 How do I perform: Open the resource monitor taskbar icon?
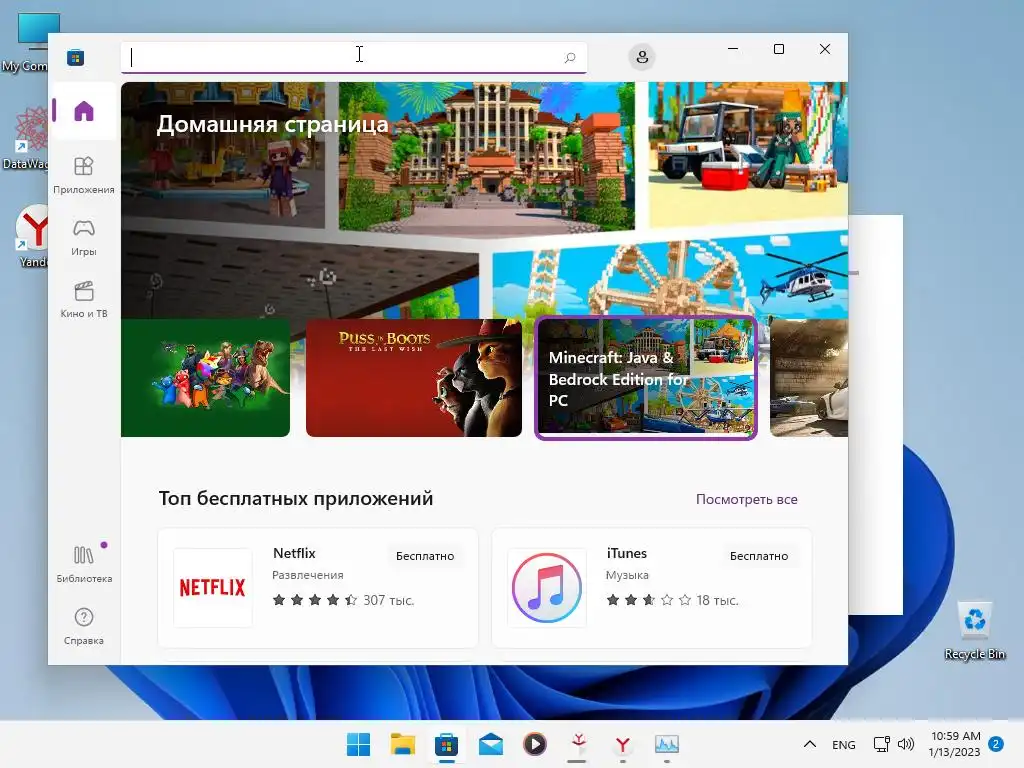click(x=667, y=744)
